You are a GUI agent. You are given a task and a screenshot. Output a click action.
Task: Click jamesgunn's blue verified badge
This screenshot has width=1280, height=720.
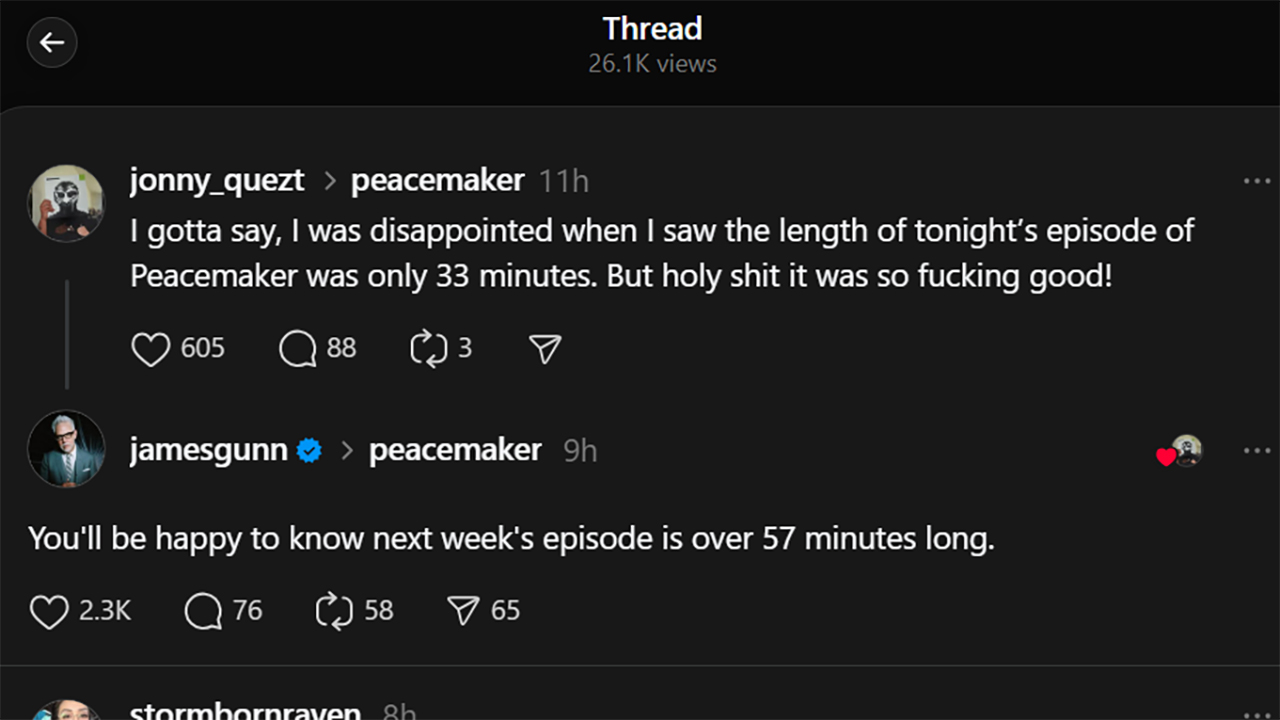309,452
